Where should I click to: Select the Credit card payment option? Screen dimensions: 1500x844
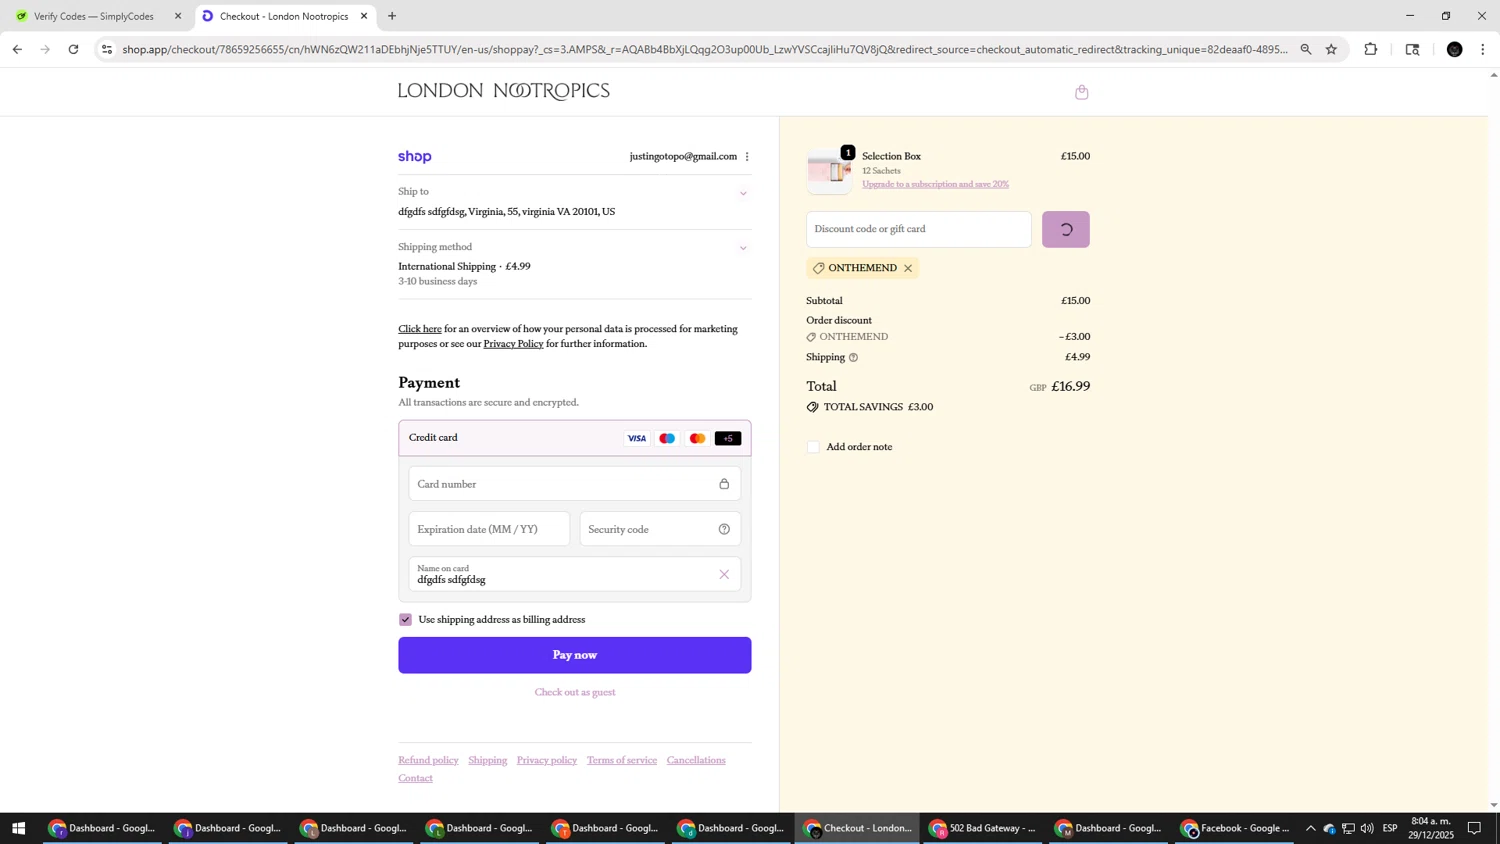click(575, 438)
